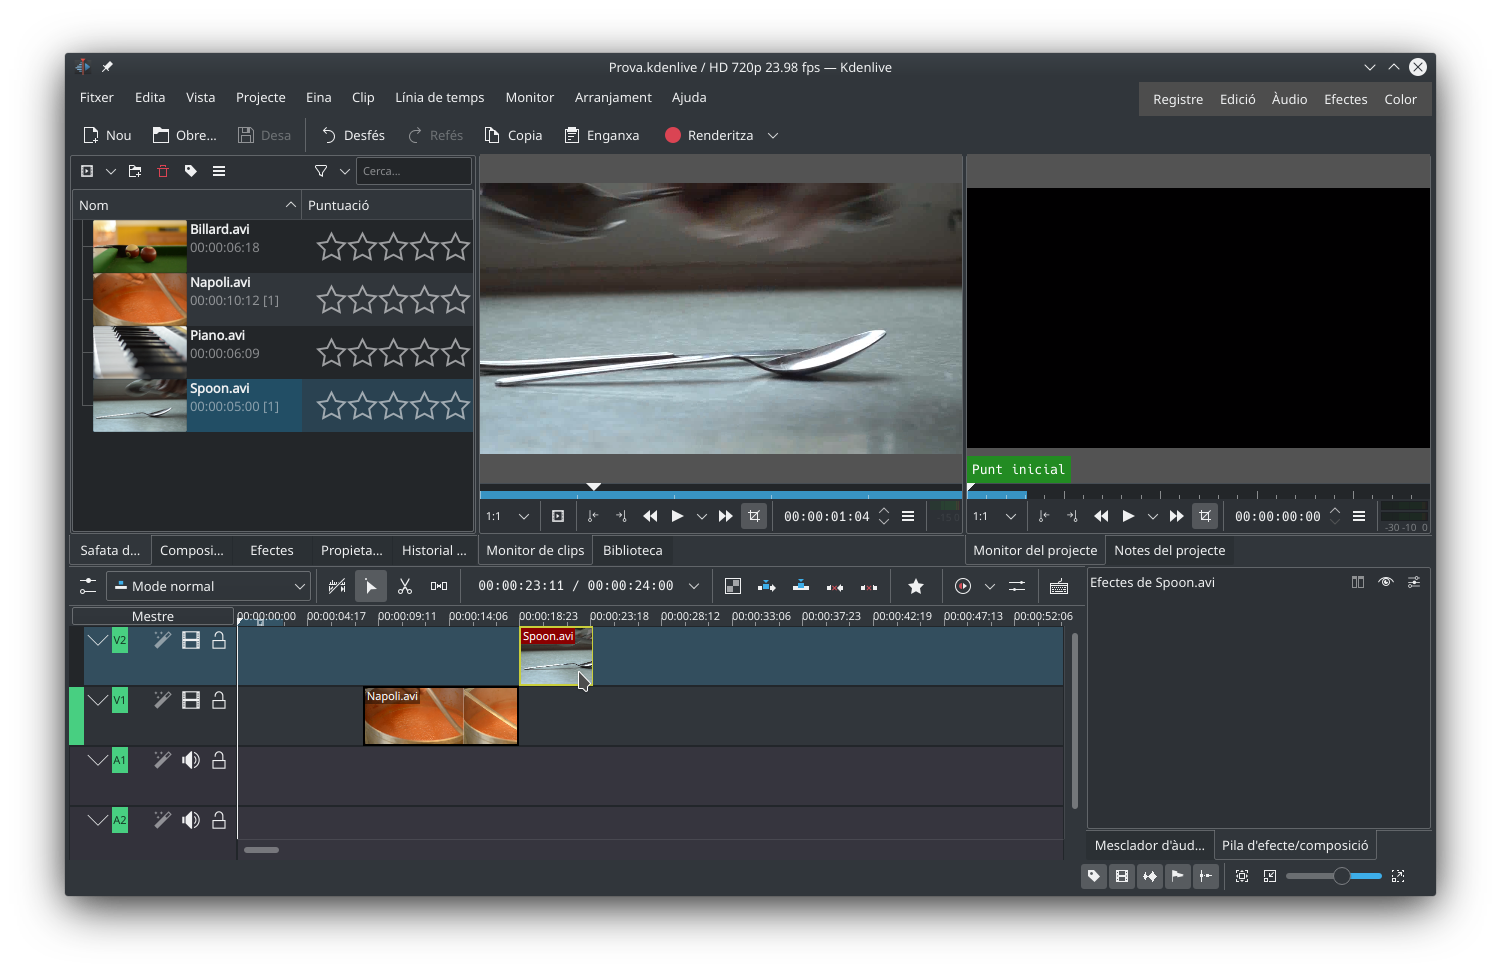Play the project monitor
This screenshot has width=1501, height=973.
[1128, 516]
